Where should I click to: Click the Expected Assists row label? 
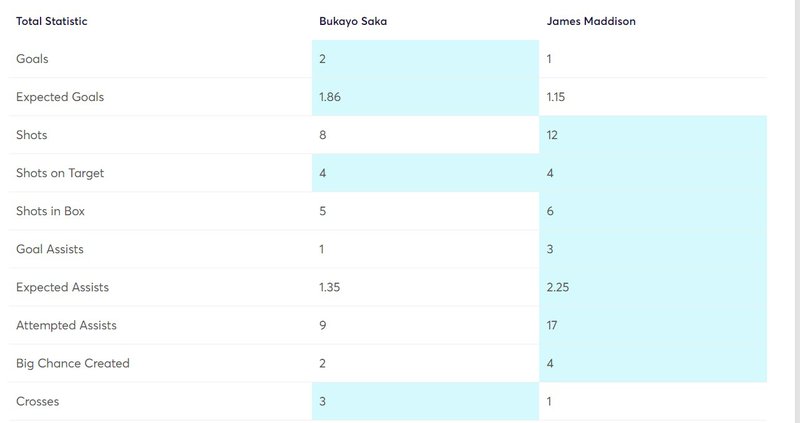pyautogui.click(x=62, y=287)
